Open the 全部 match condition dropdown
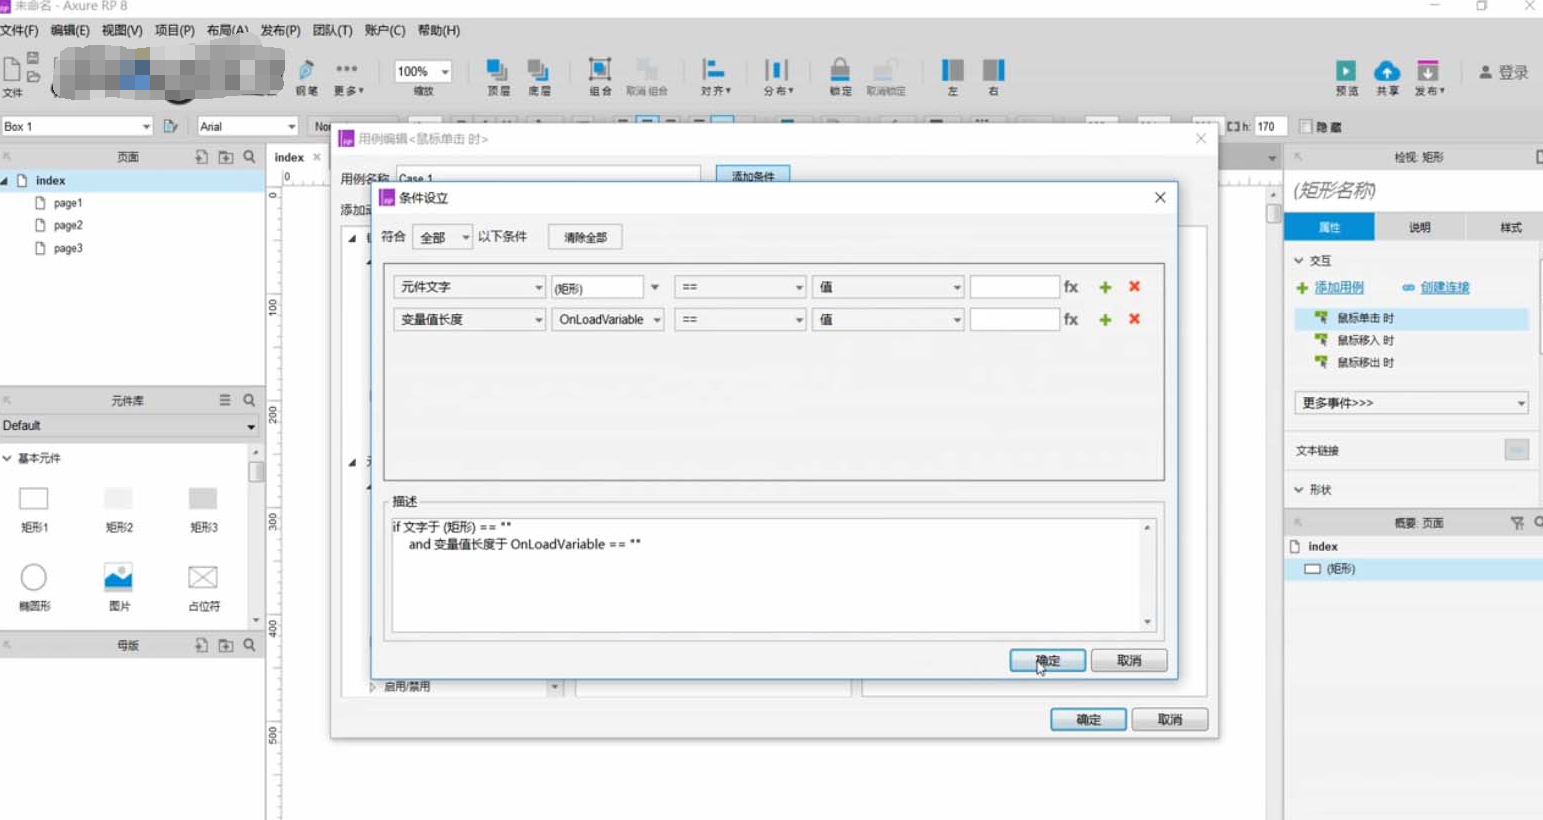Viewport: 1543px width, 820px height. (x=443, y=236)
